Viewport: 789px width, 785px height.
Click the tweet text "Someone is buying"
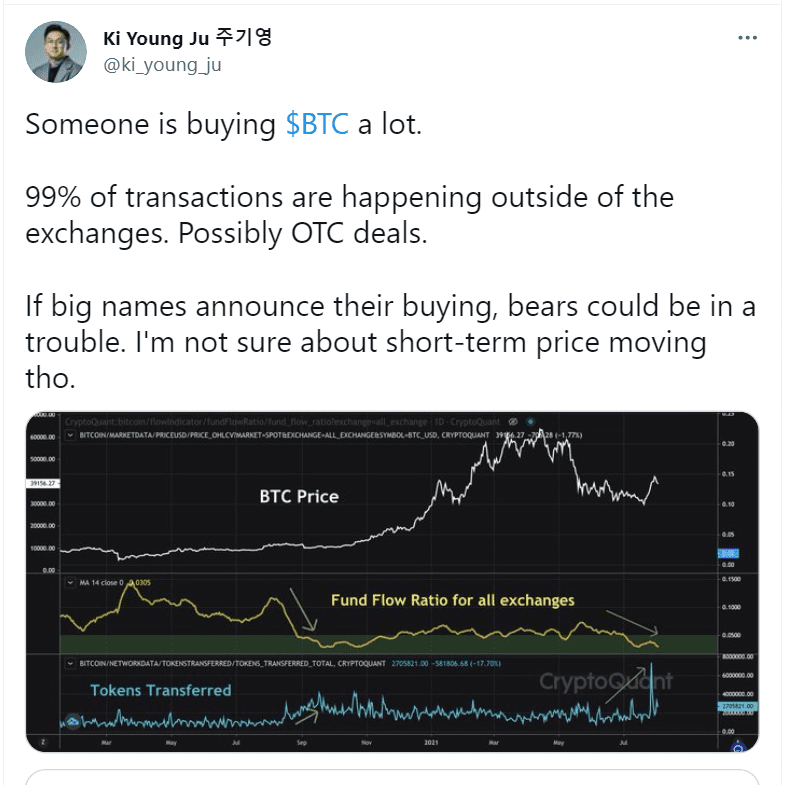coord(150,124)
